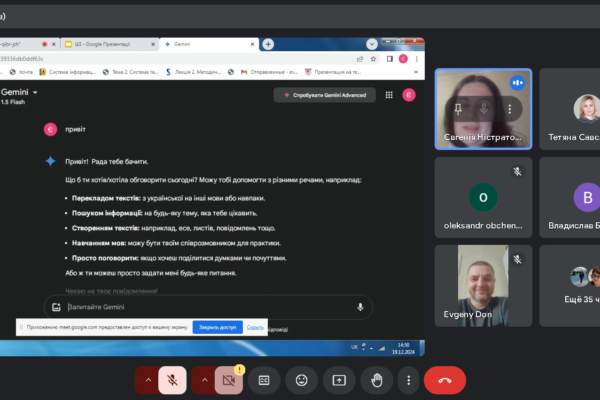Click speaking indicator on Євгенія tile
Viewport: 600px width, 400px height.
(517, 83)
